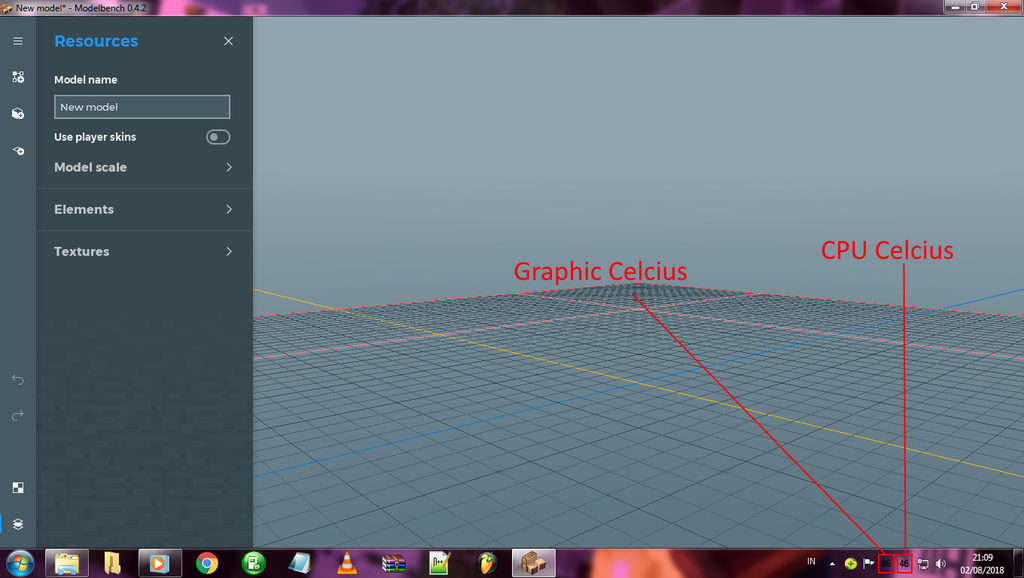Viewport: 1024px width, 578px height.
Task: Launch VLC media player from taskbar
Action: (347, 563)
